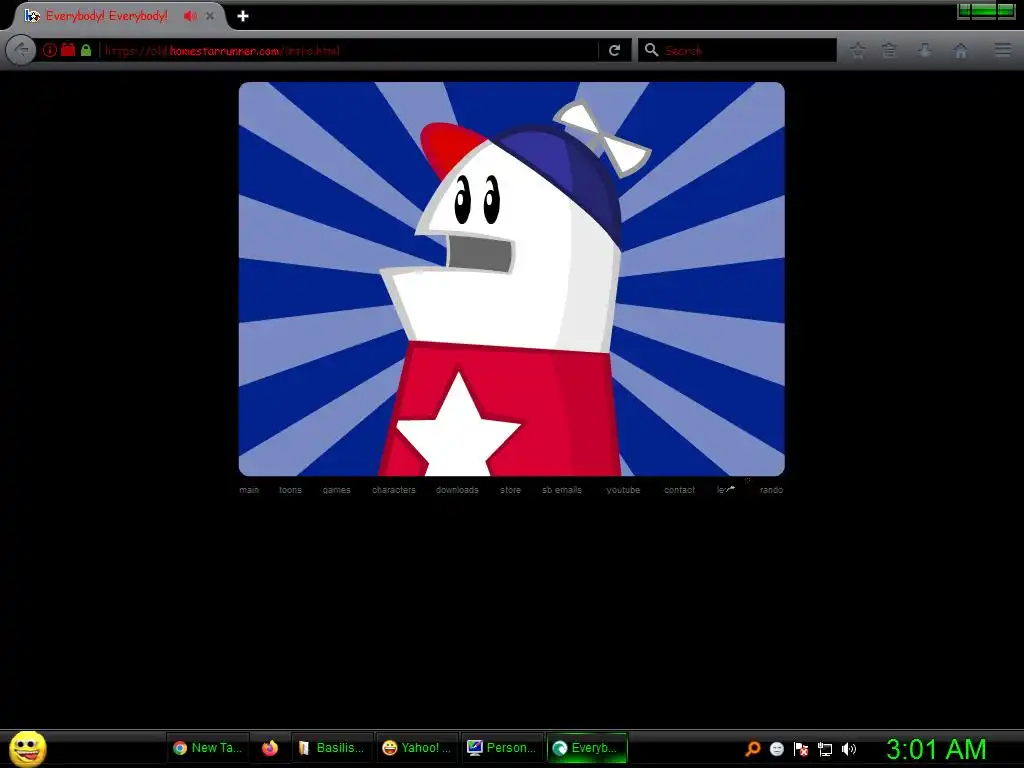Open the action center flag tray icon
Image resolution: width=1024 pixels, height=768 pixels.
(x=801, y=749)
